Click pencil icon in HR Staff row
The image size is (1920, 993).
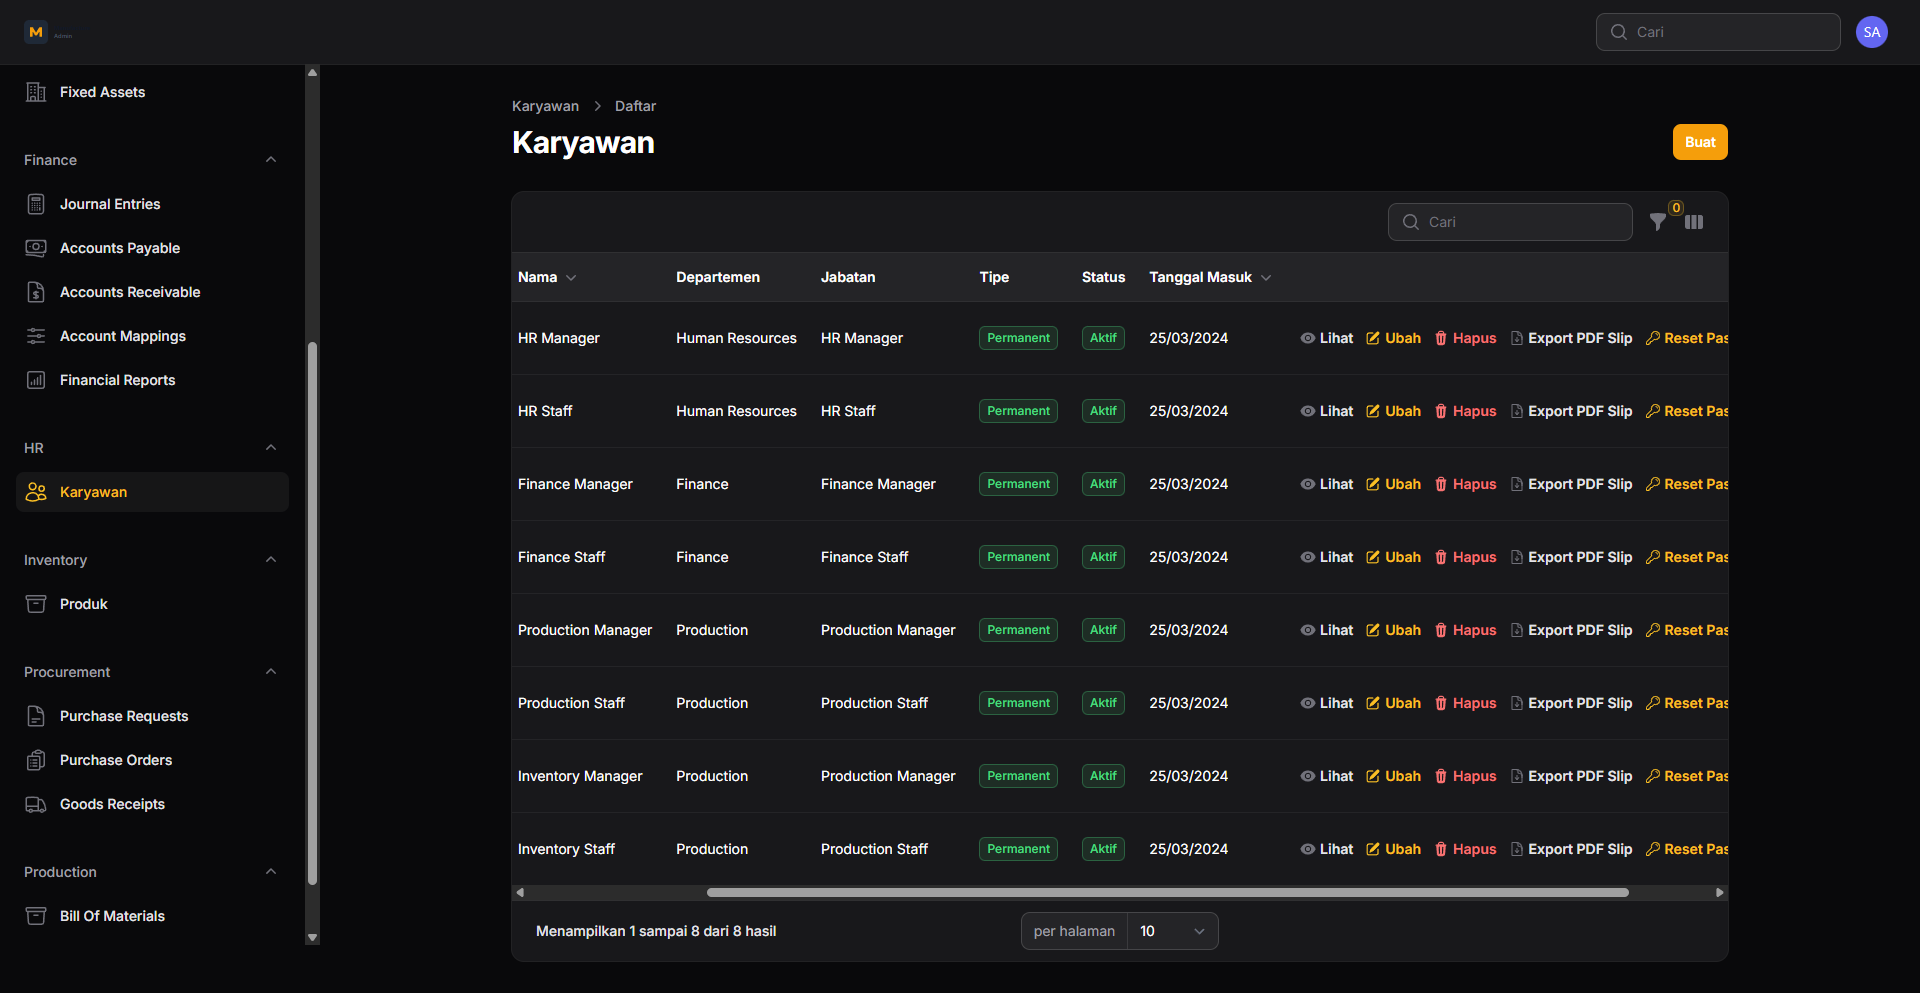pyautogui.click(x=1373, y=411)
